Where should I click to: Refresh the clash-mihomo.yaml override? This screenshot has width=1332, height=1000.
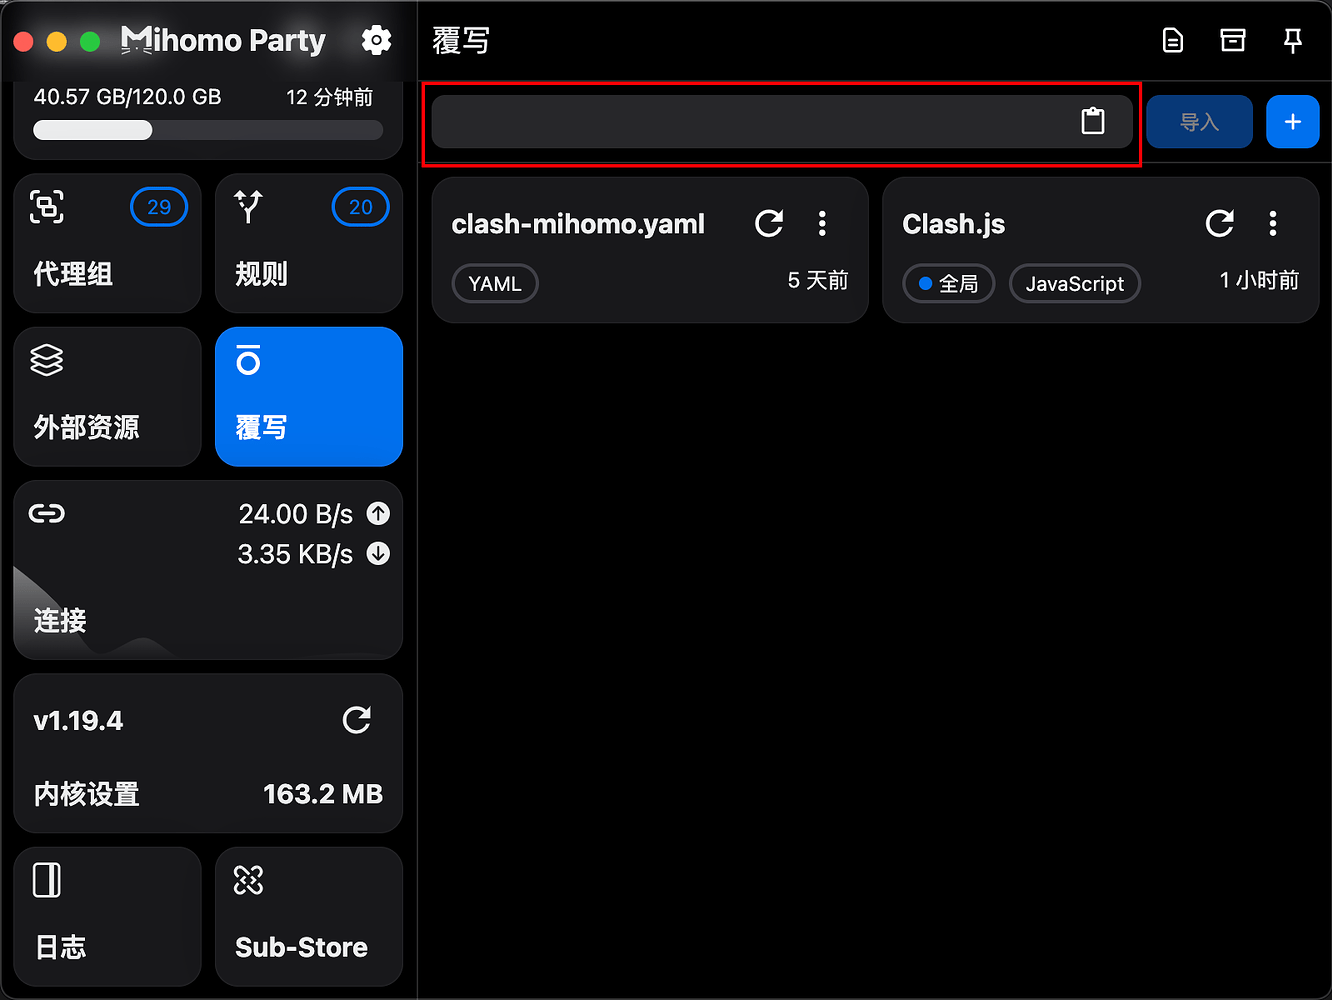[769, 223]
